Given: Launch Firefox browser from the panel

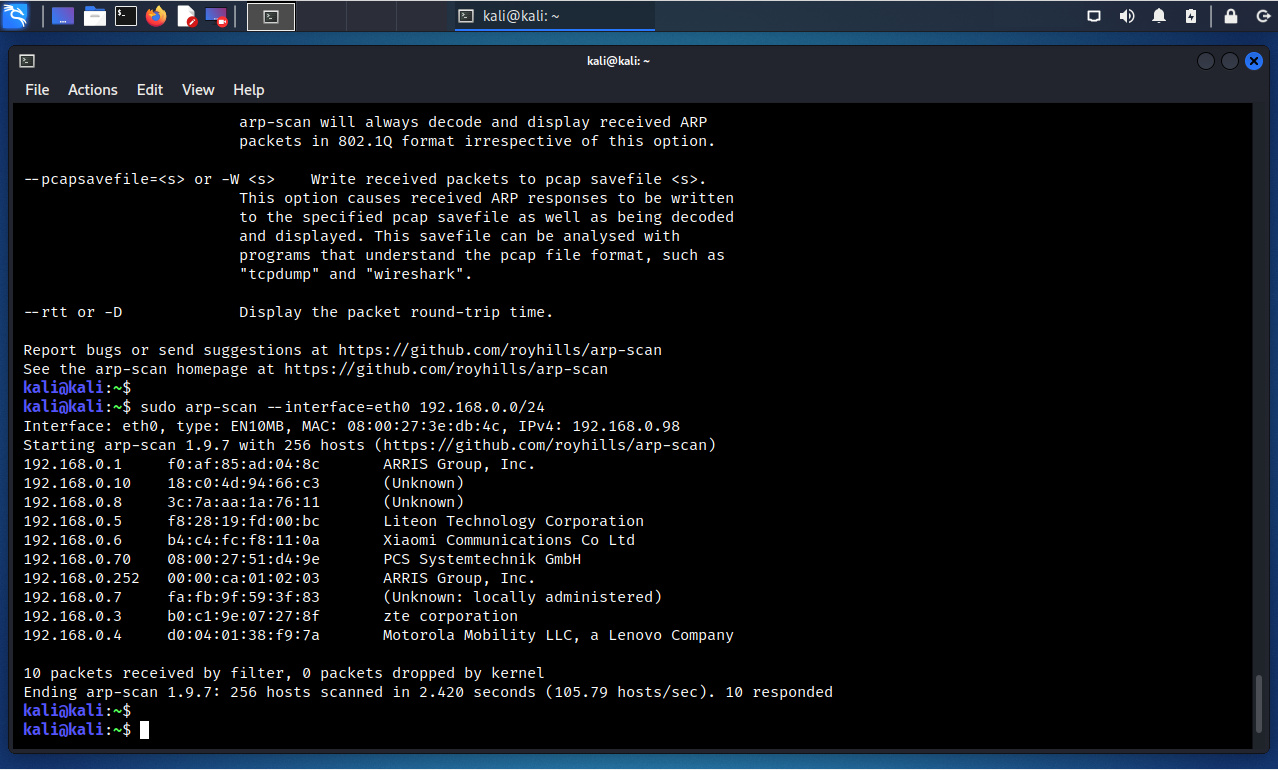Looking at the screenshot, I should click(x=156, y=16).
